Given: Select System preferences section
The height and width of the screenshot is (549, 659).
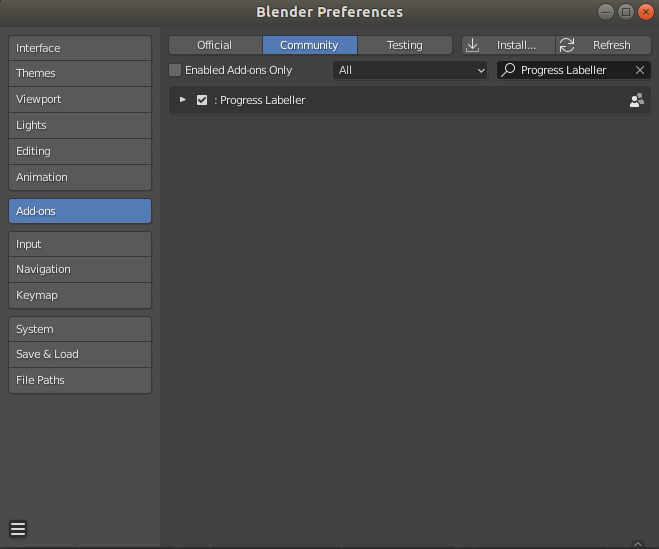Looking at the screenshot, I should point(80,329).
